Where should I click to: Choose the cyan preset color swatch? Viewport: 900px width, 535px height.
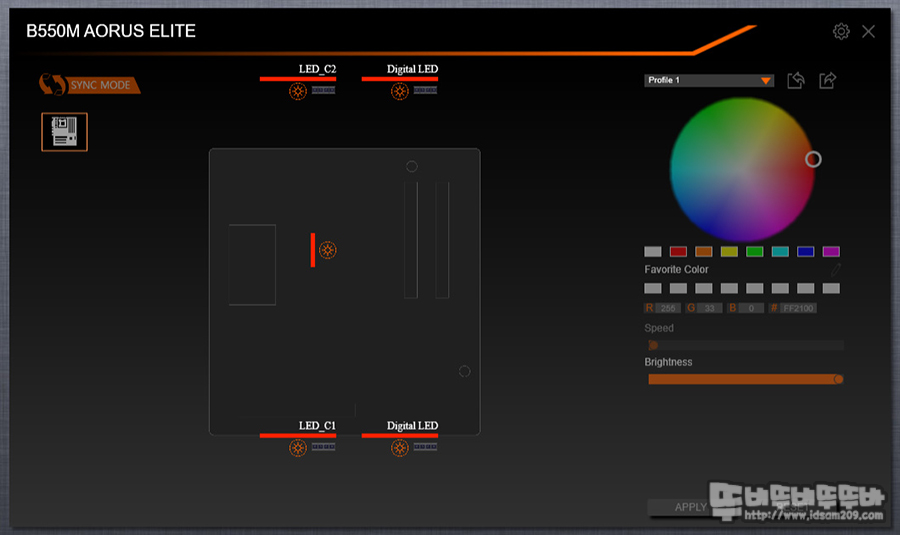[780, 251]
